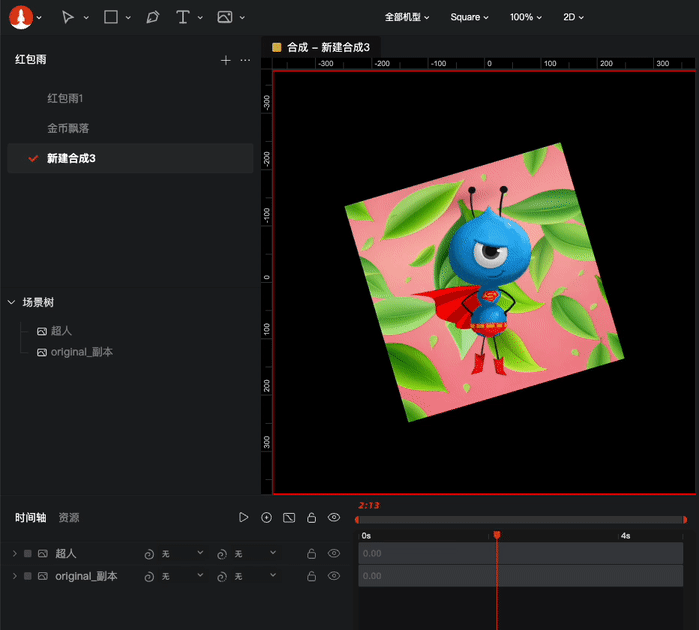The height and width of the screenshot is (630, 699).
Task: Click the 超人 scene tree image icon
Action: [x=42, y=331]
